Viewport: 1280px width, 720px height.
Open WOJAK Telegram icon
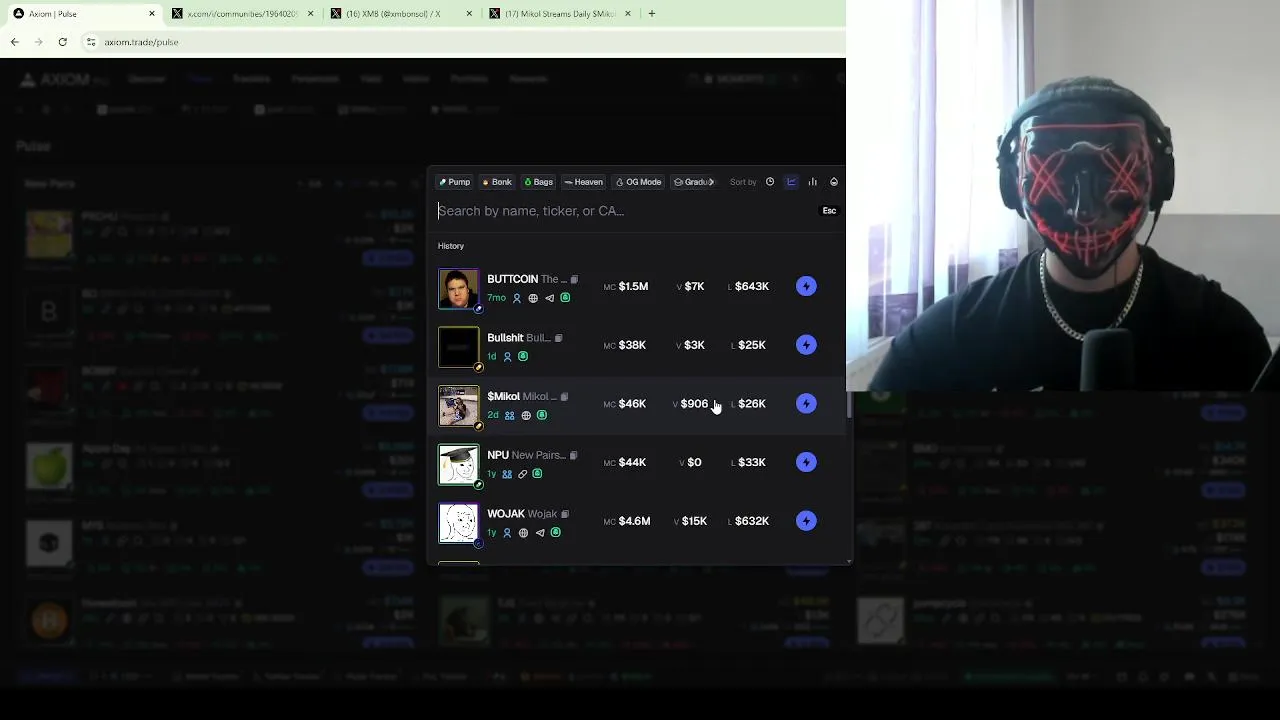point(540,533)
